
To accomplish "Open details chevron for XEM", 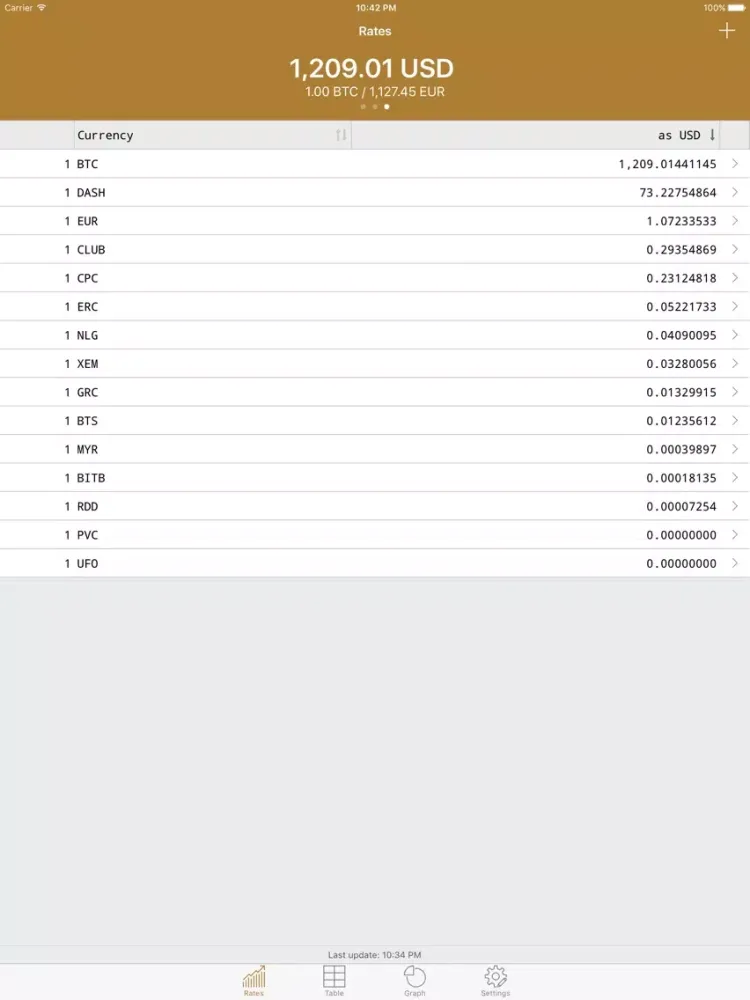I will coord(735,364).
